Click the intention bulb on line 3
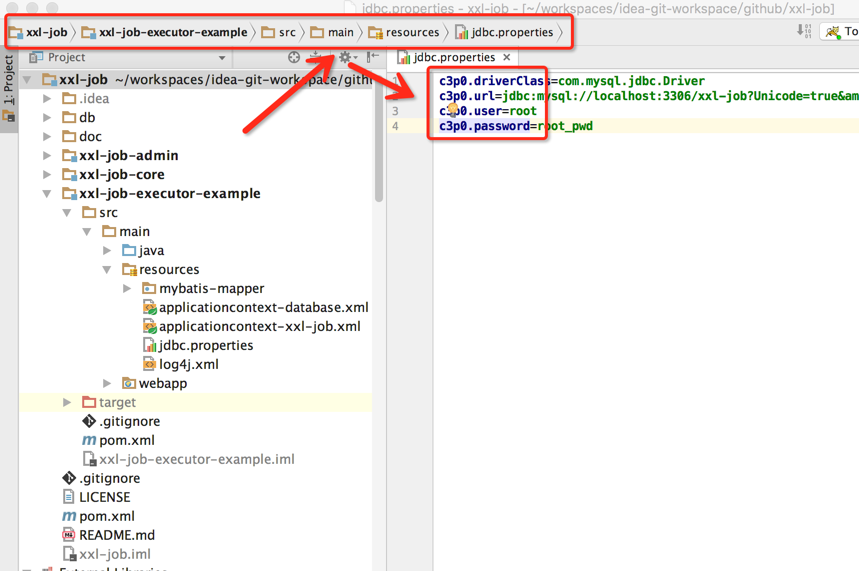Screen dimensions: 859x571 click(453, 110)
